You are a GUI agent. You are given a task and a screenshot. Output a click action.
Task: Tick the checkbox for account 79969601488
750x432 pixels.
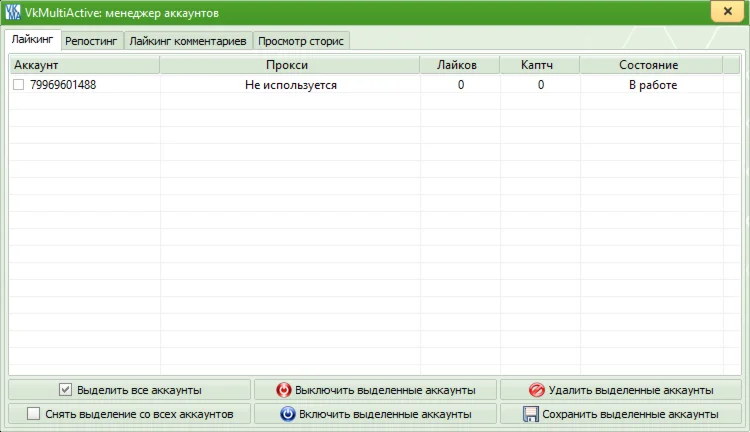tap(19, 85)
